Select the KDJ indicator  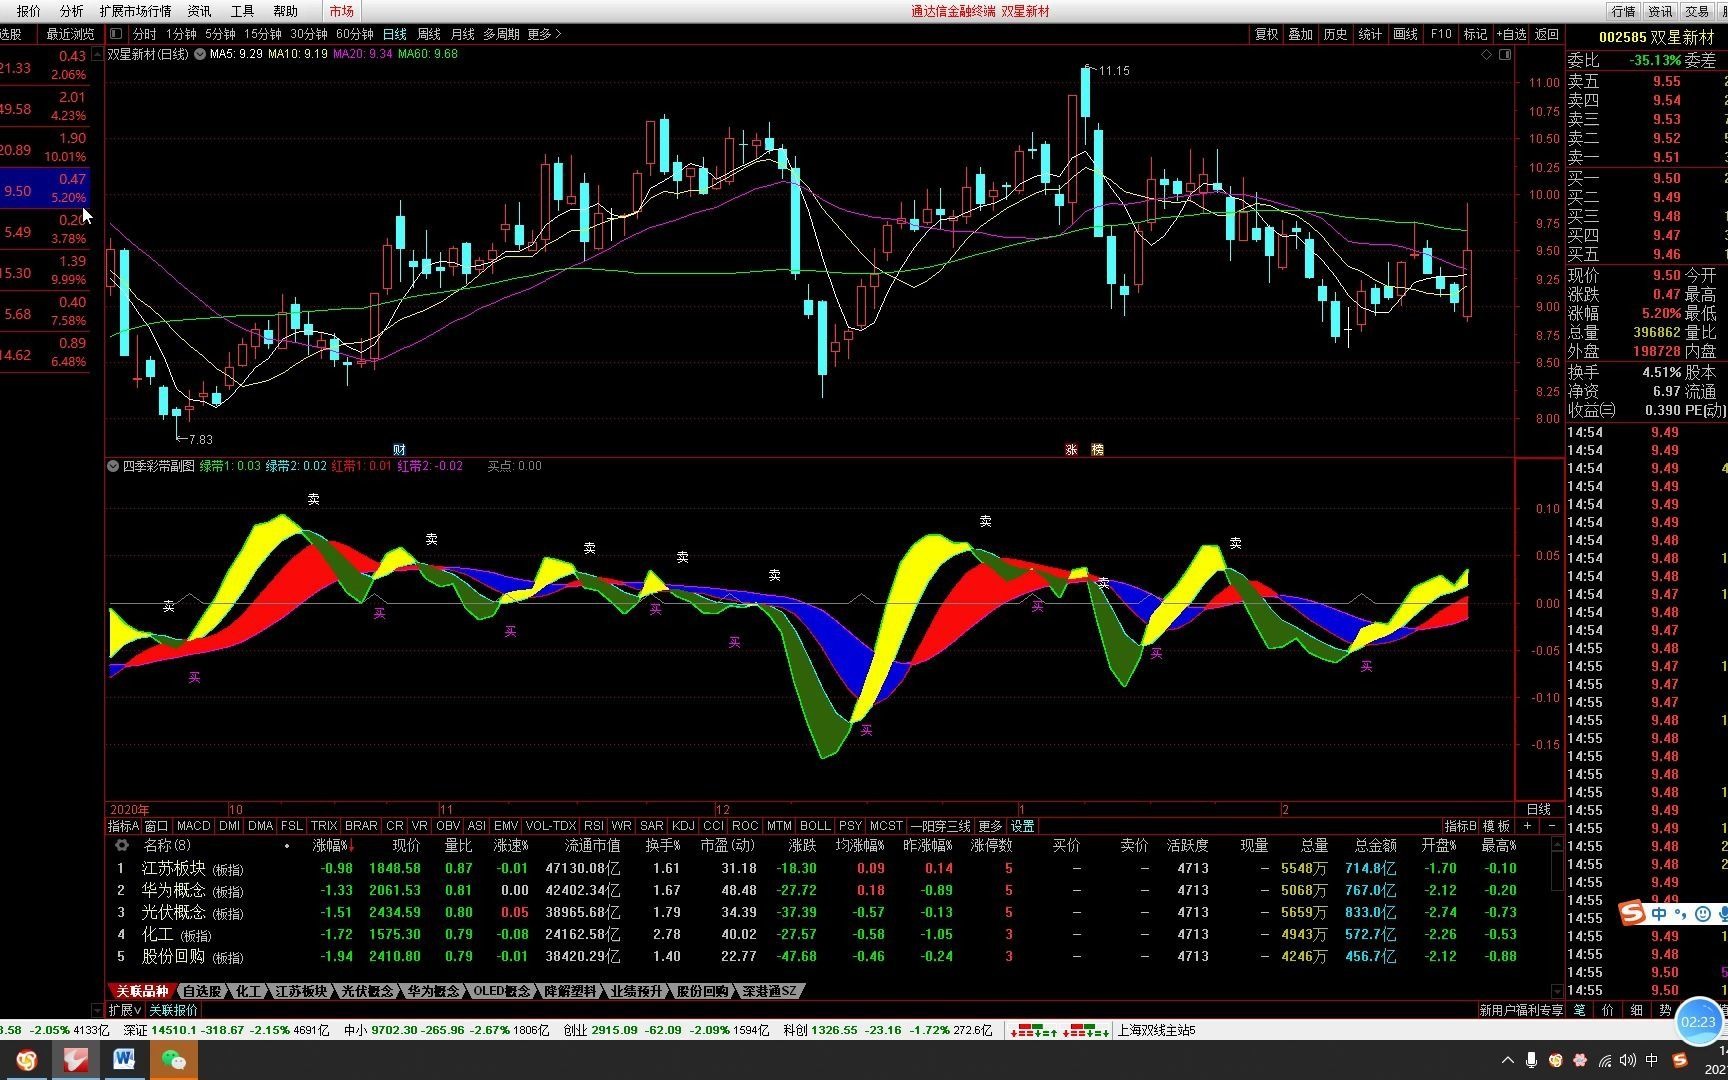683,826
